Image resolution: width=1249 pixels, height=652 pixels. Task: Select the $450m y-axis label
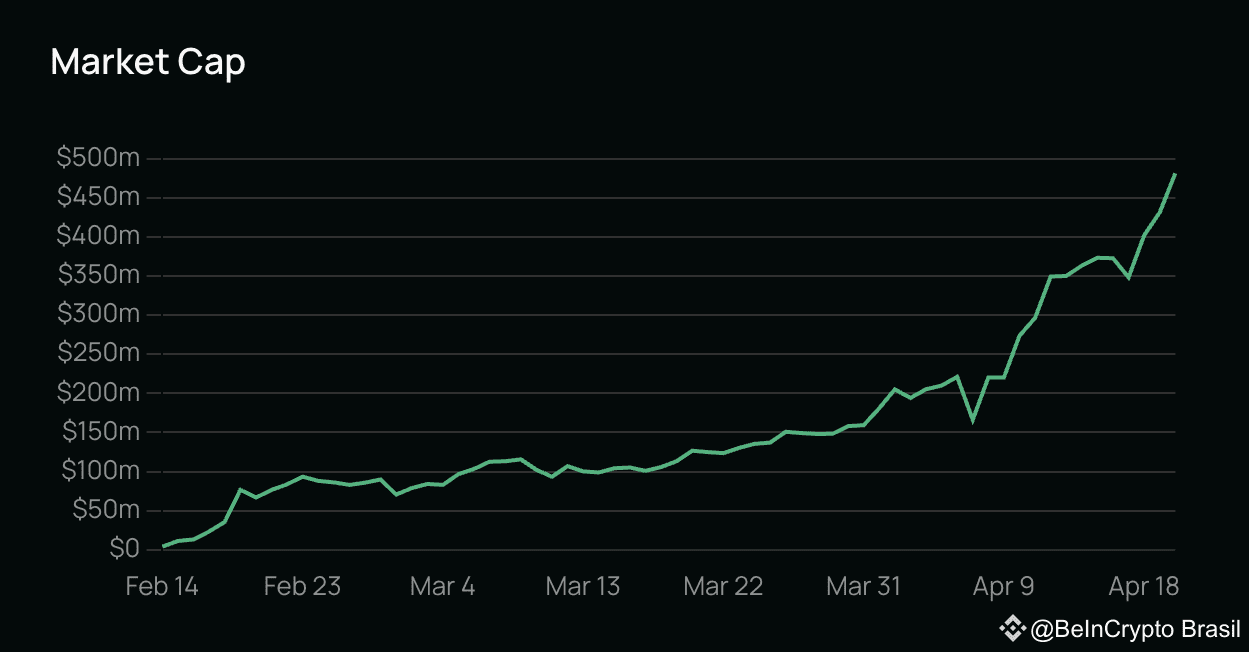coord(98,197)
